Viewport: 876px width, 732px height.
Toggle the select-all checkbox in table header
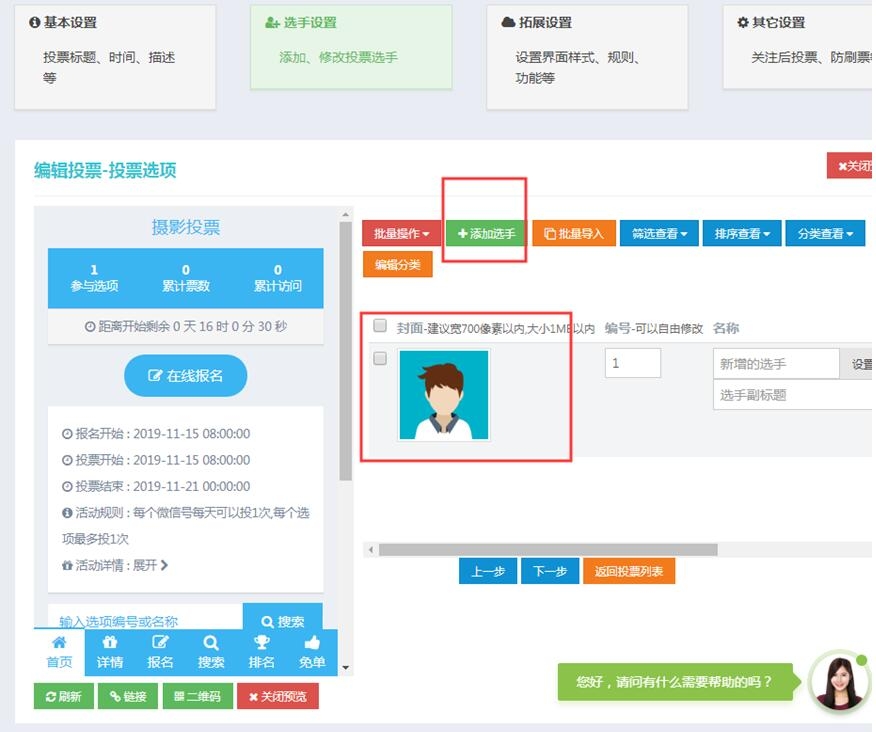(380, 326)
